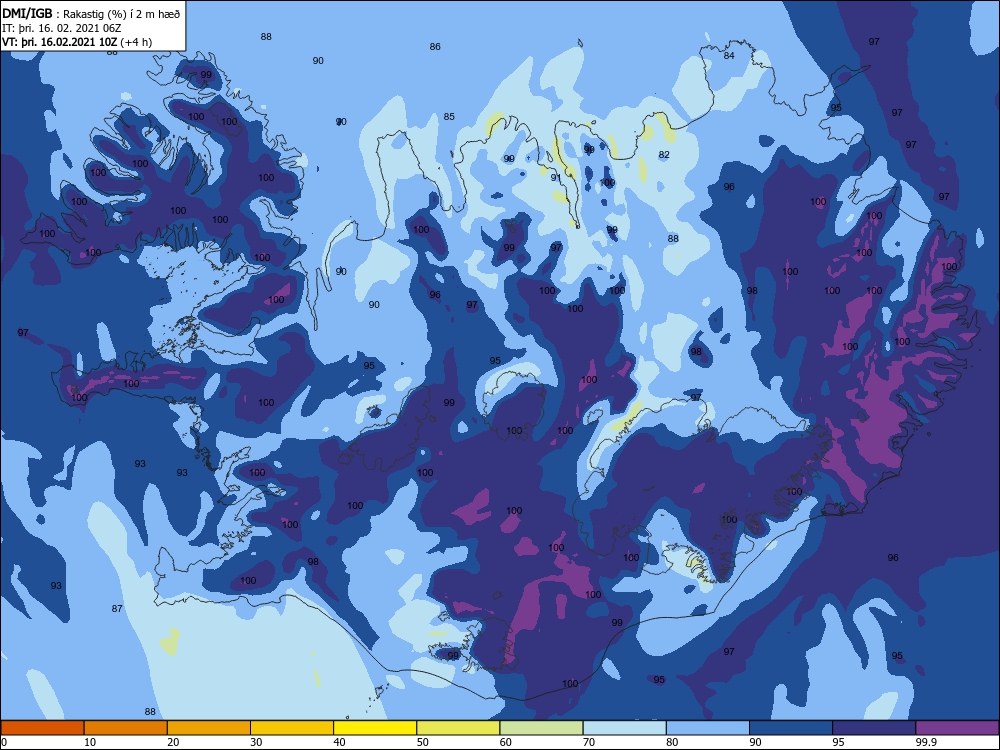
Task: Click the "87" humidity value on the map
Action: tap(117, 608)
